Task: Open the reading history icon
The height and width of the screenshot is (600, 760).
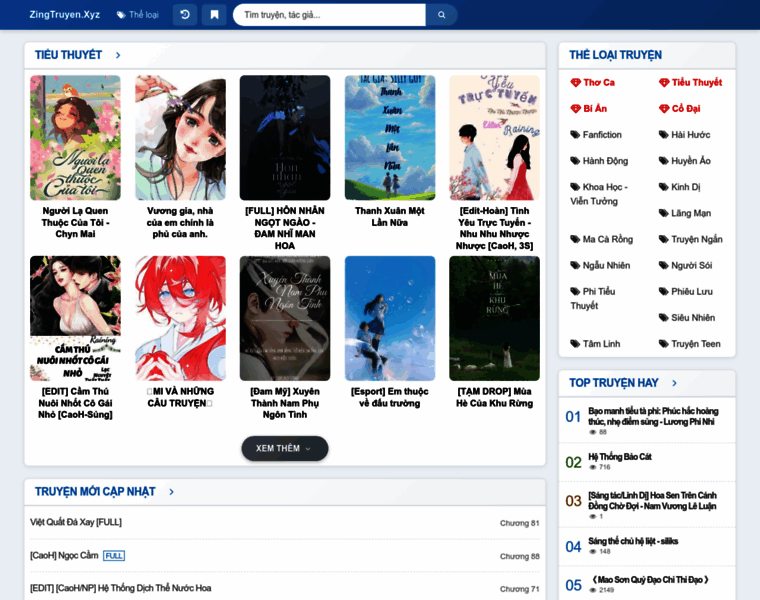Action: coord(185,15)
